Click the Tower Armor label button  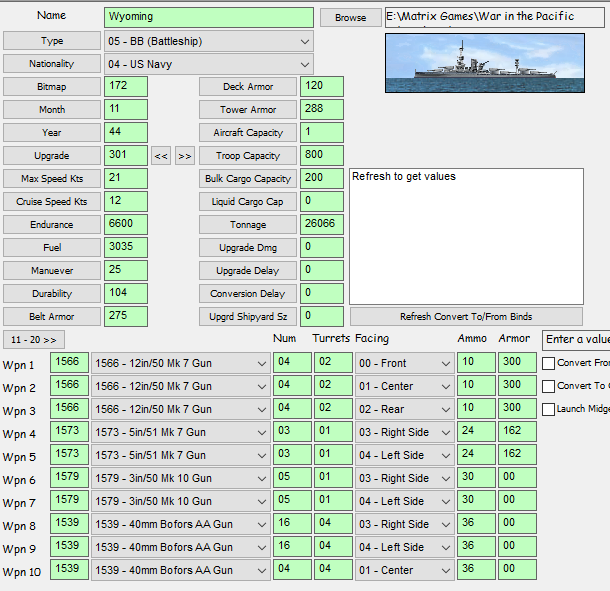248,110
